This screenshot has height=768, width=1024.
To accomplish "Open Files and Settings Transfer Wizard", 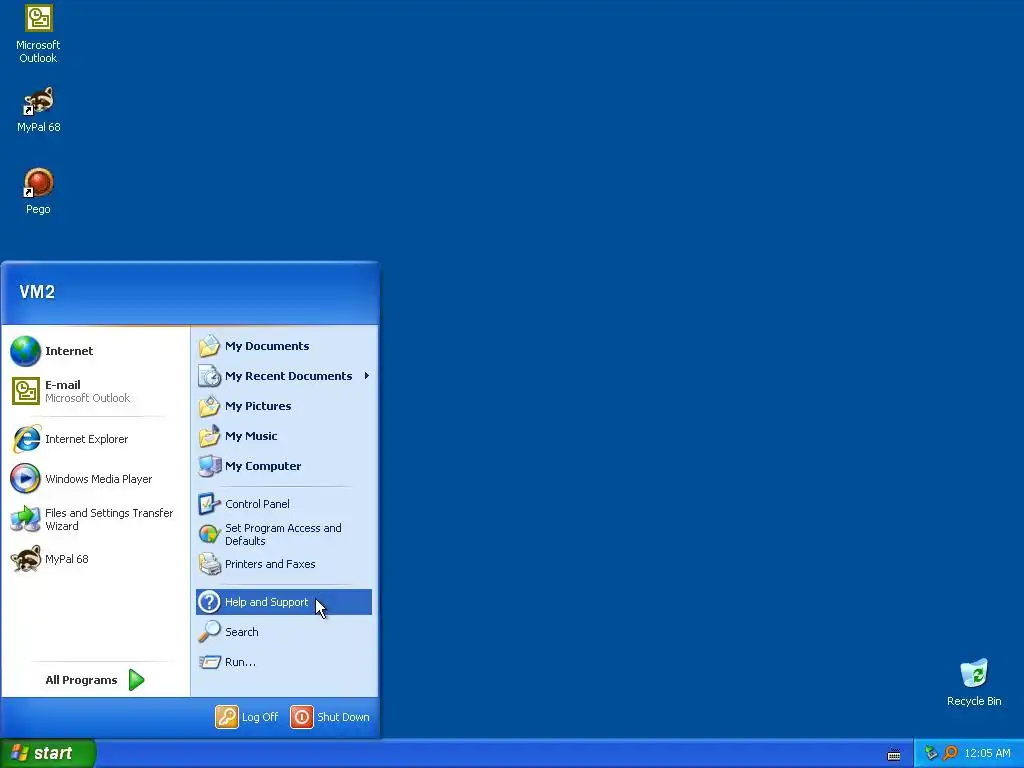I will tap(95, 519).
